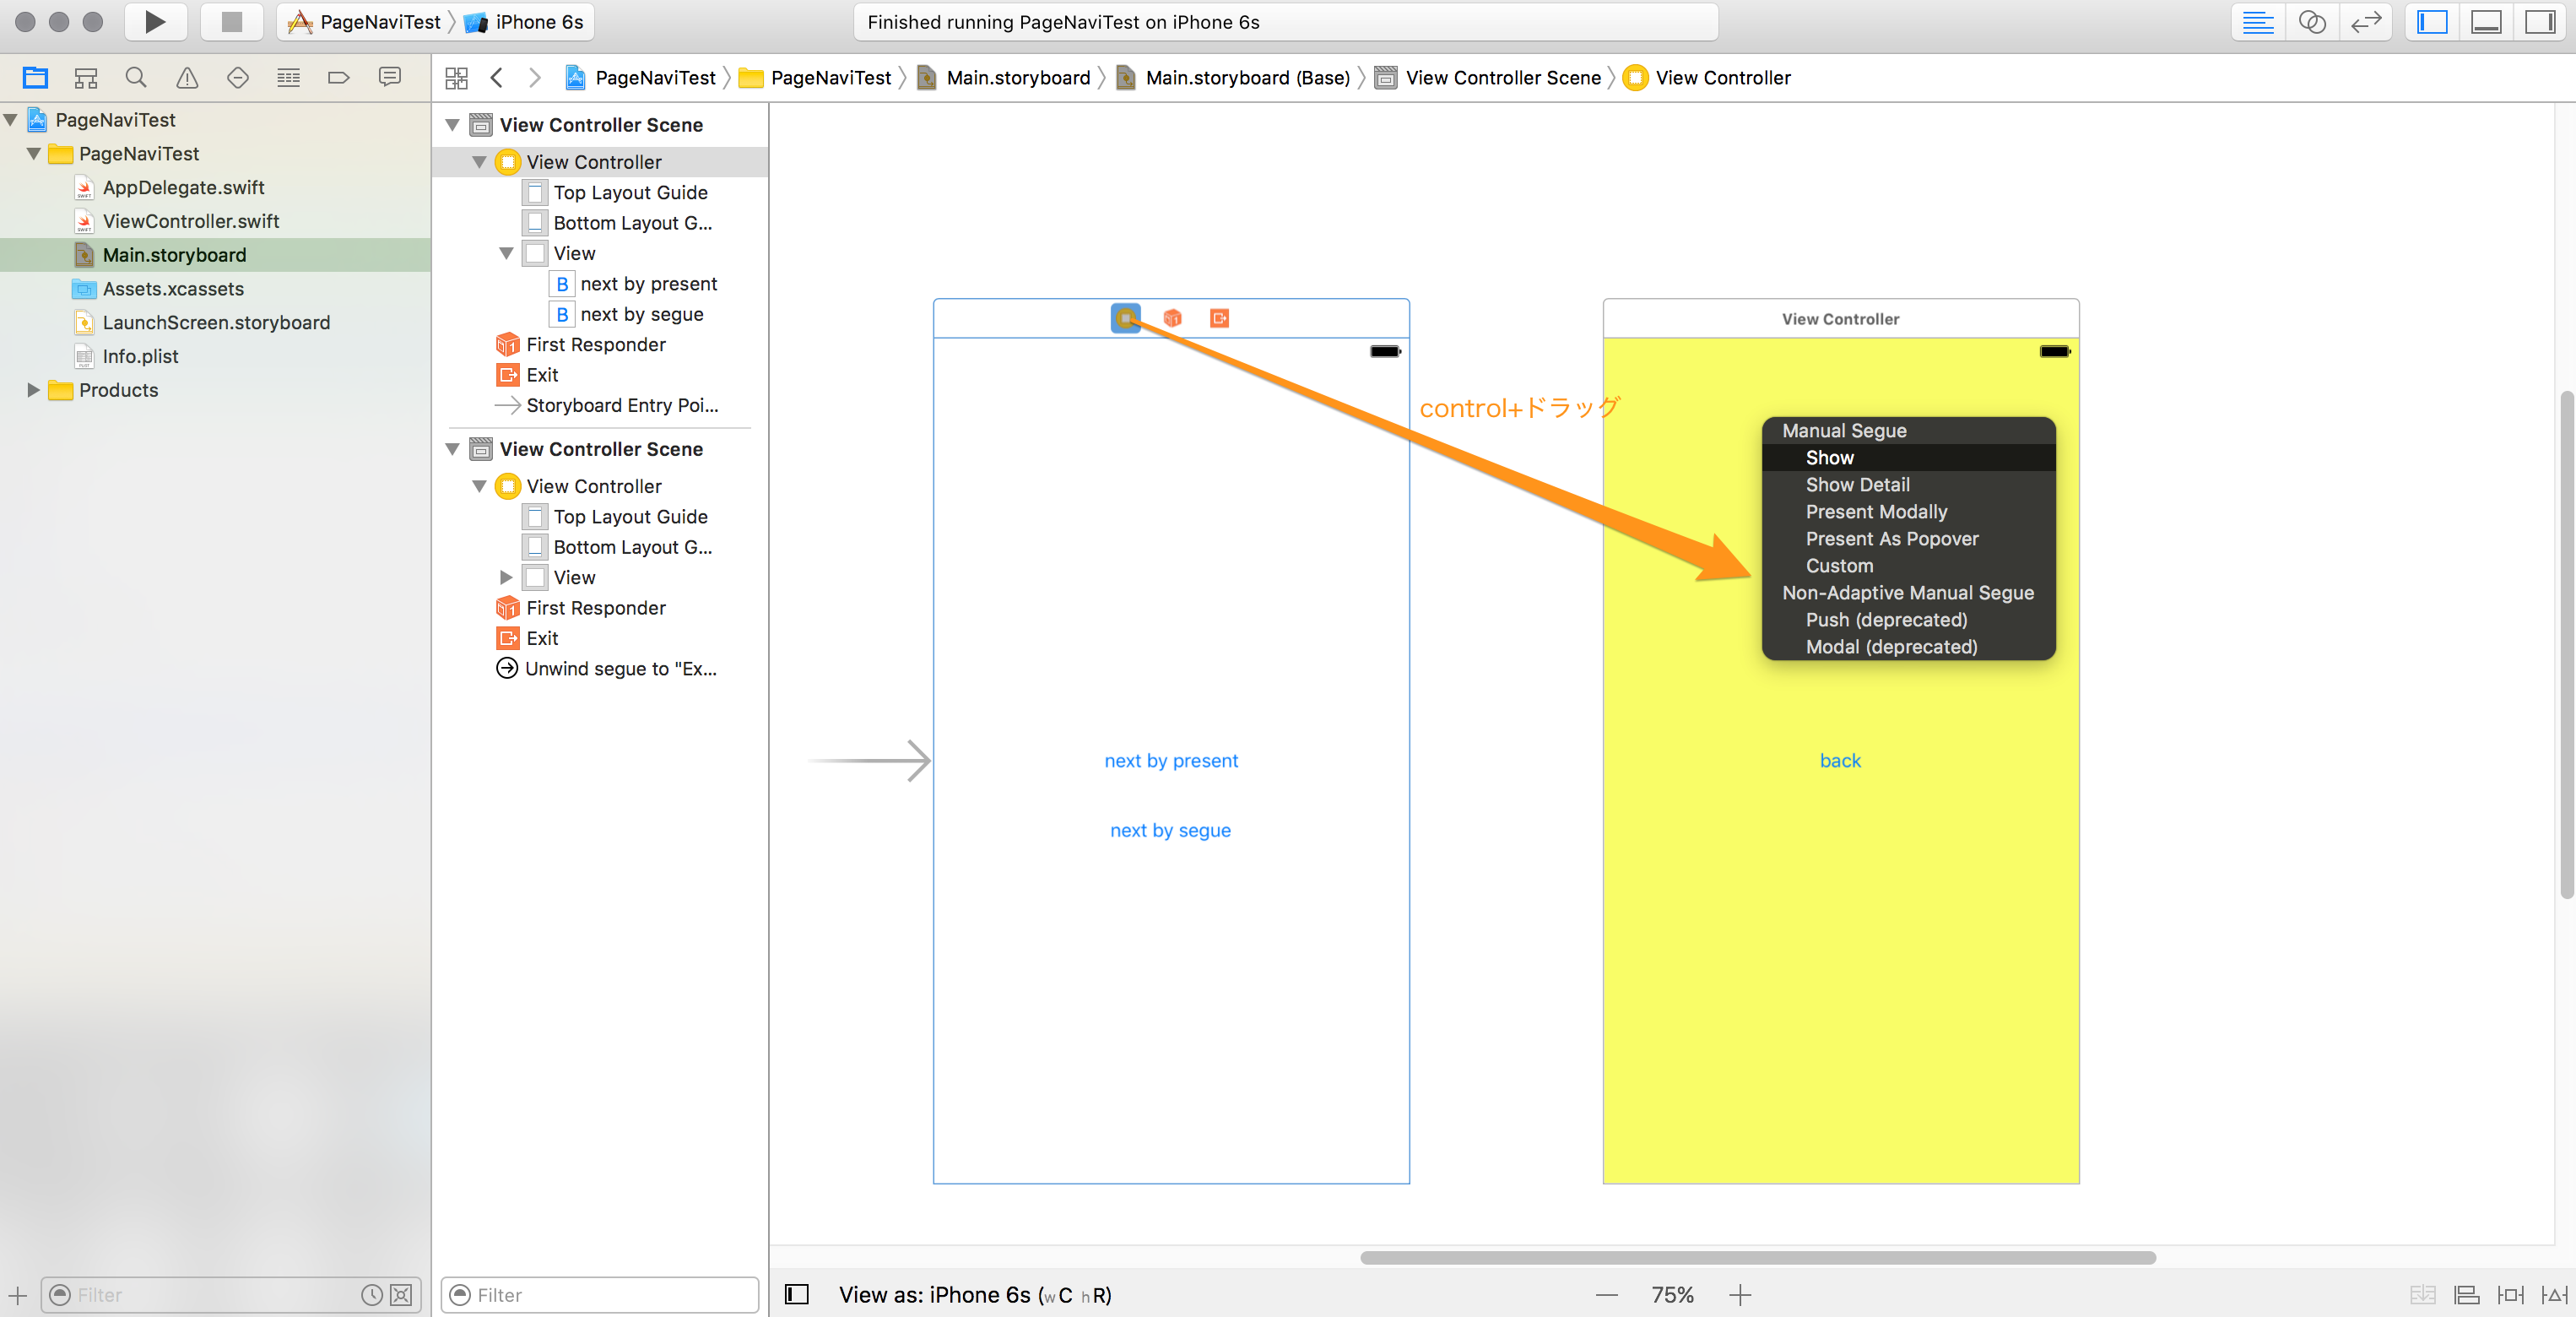
Task: Open the Update Frames button
Action: (x=2422, y=1295)
